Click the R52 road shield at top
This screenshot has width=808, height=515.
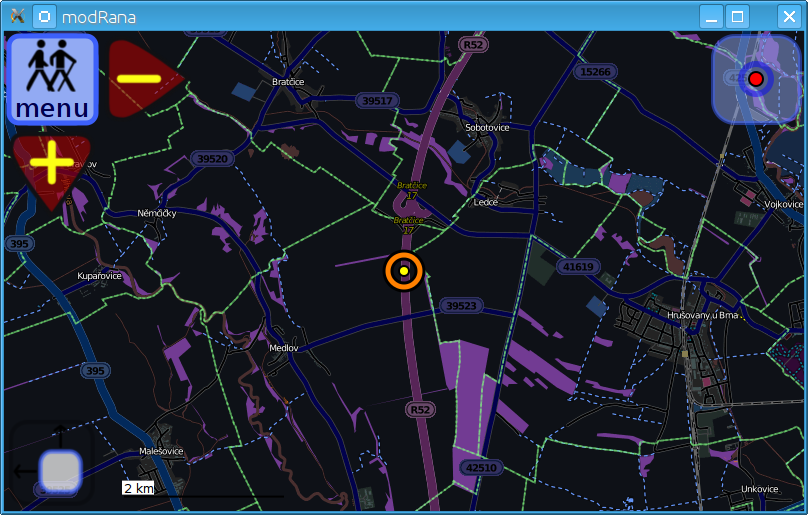(x=473, y=45)
